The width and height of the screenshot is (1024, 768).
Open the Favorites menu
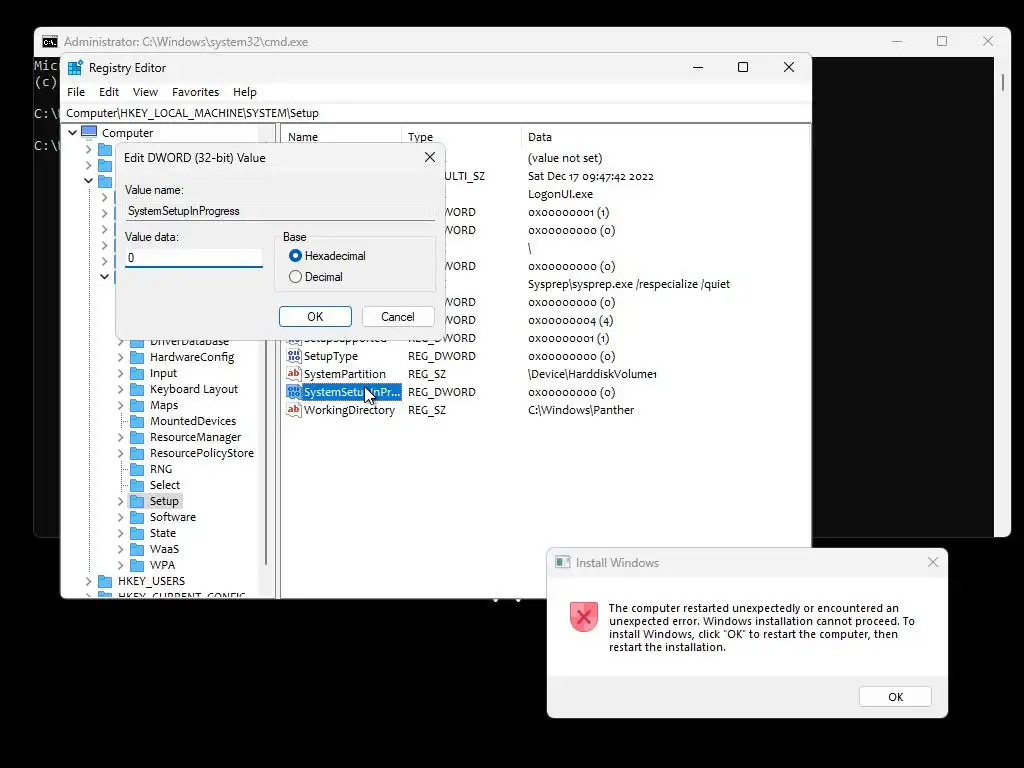(195, 92)
